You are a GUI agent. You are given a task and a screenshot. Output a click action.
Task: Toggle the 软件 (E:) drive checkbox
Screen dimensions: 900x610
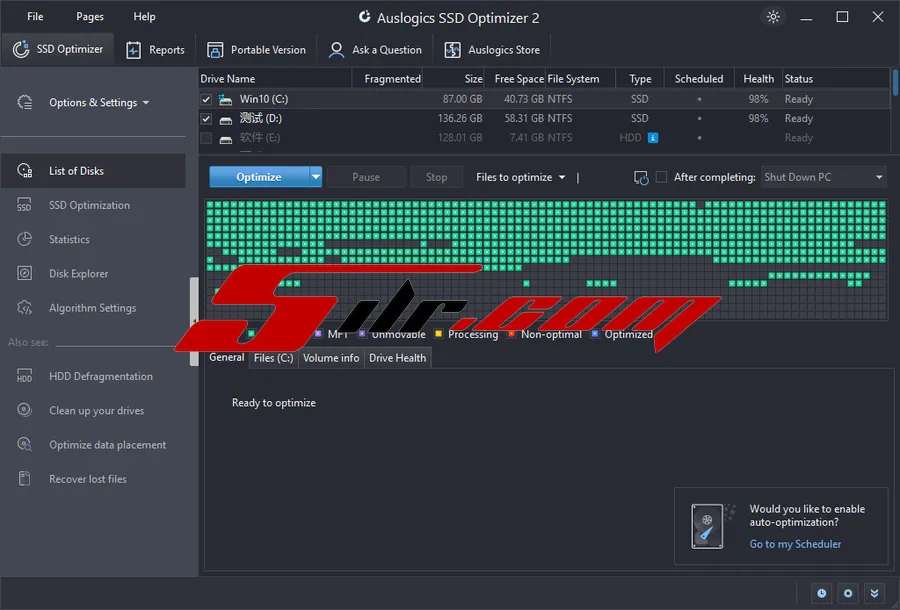(206, 138)
